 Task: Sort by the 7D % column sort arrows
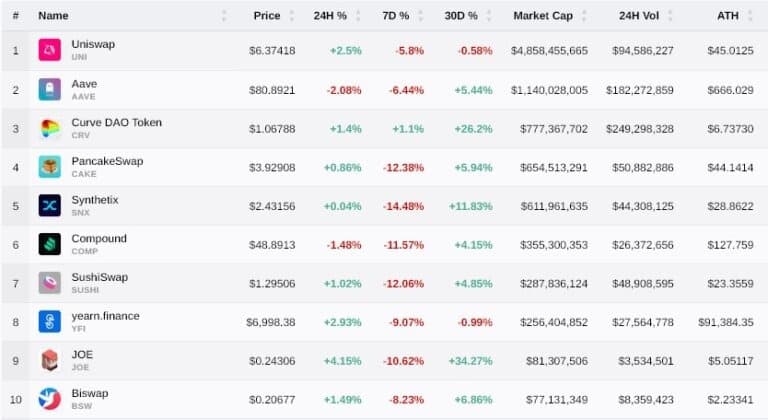tap(421, 16)
